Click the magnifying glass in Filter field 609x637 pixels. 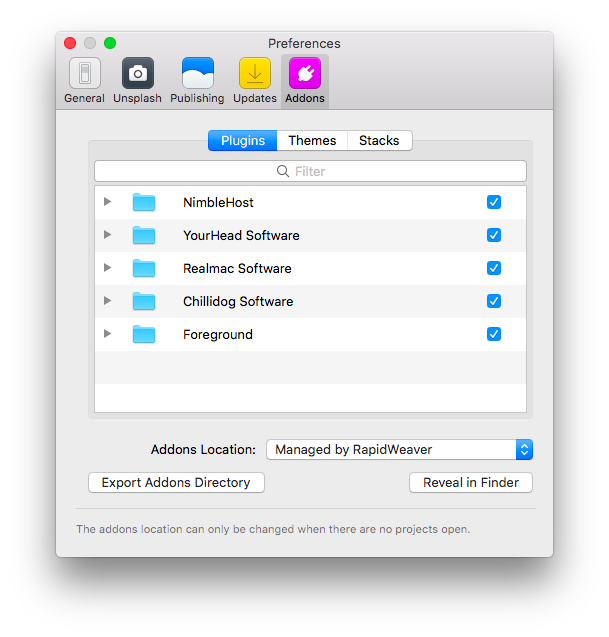283,171
